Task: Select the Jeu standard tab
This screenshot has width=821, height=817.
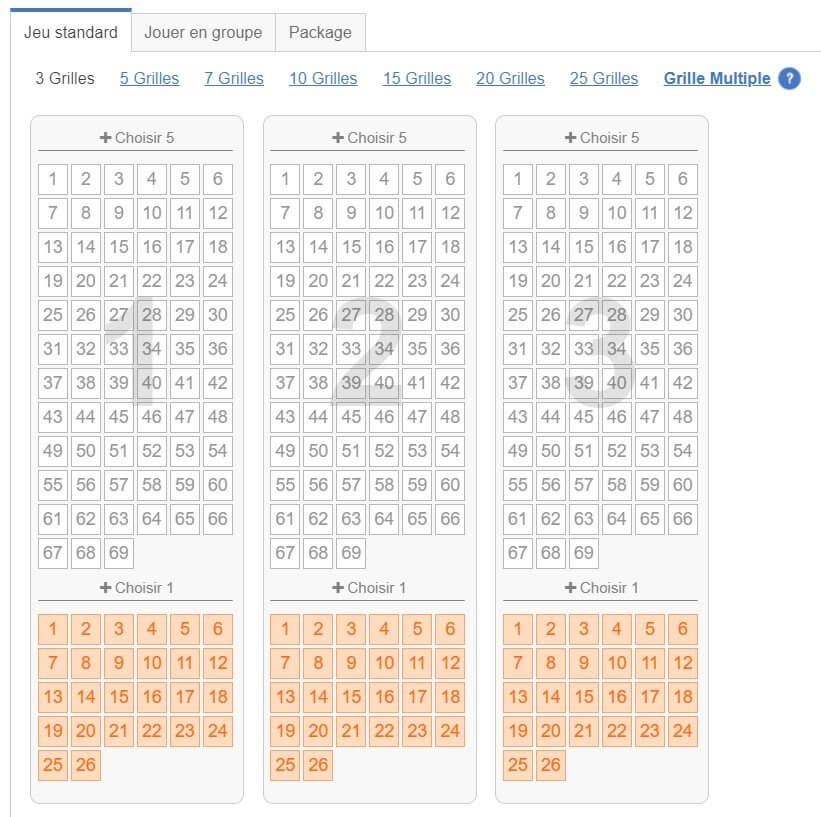Action: 71,32
